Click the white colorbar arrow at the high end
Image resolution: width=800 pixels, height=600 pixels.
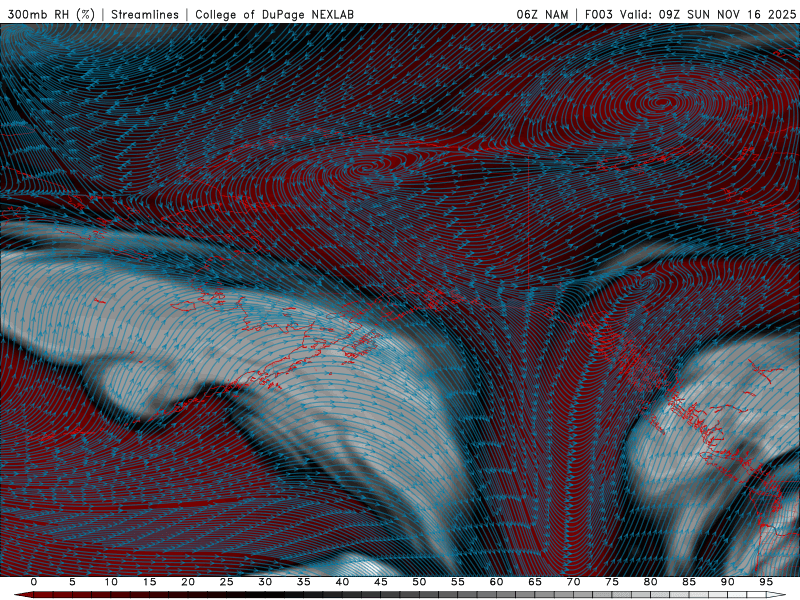coord(776,595)
